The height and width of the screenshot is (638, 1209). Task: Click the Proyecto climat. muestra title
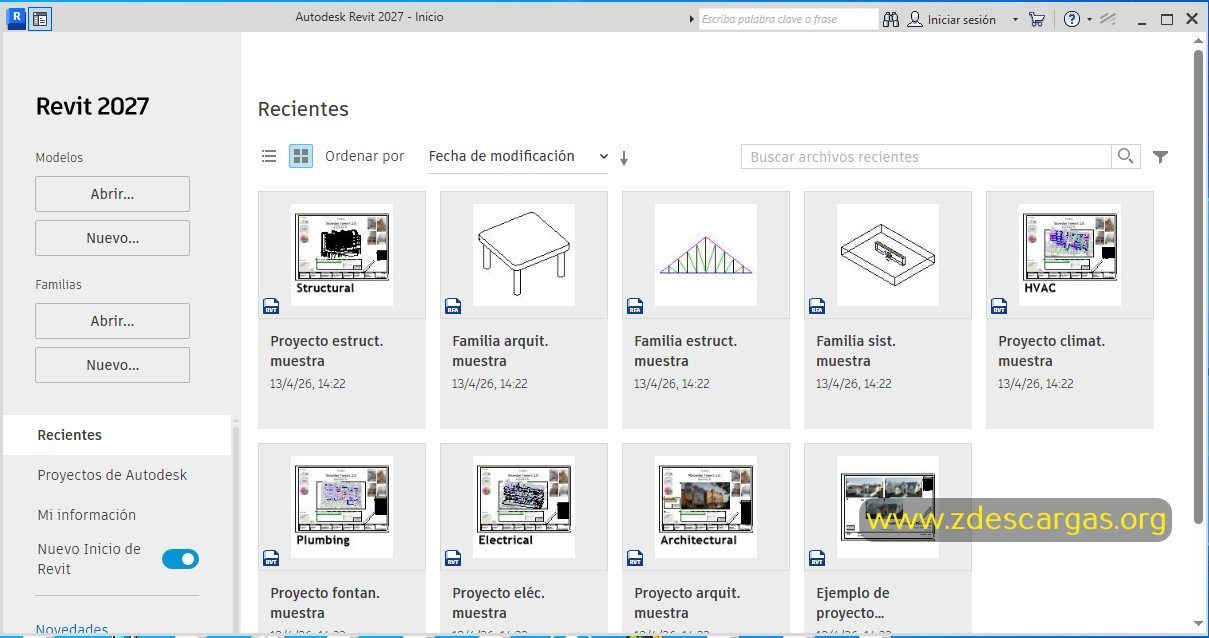point(1052,351)
